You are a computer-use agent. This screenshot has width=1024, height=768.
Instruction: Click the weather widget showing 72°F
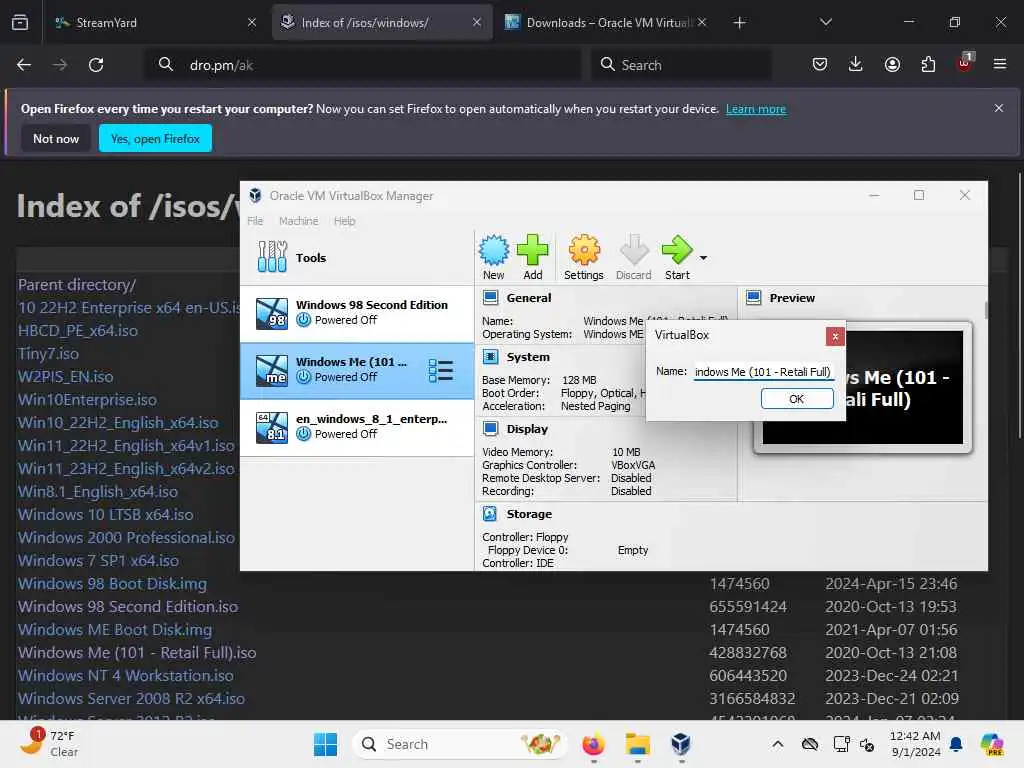49,744
